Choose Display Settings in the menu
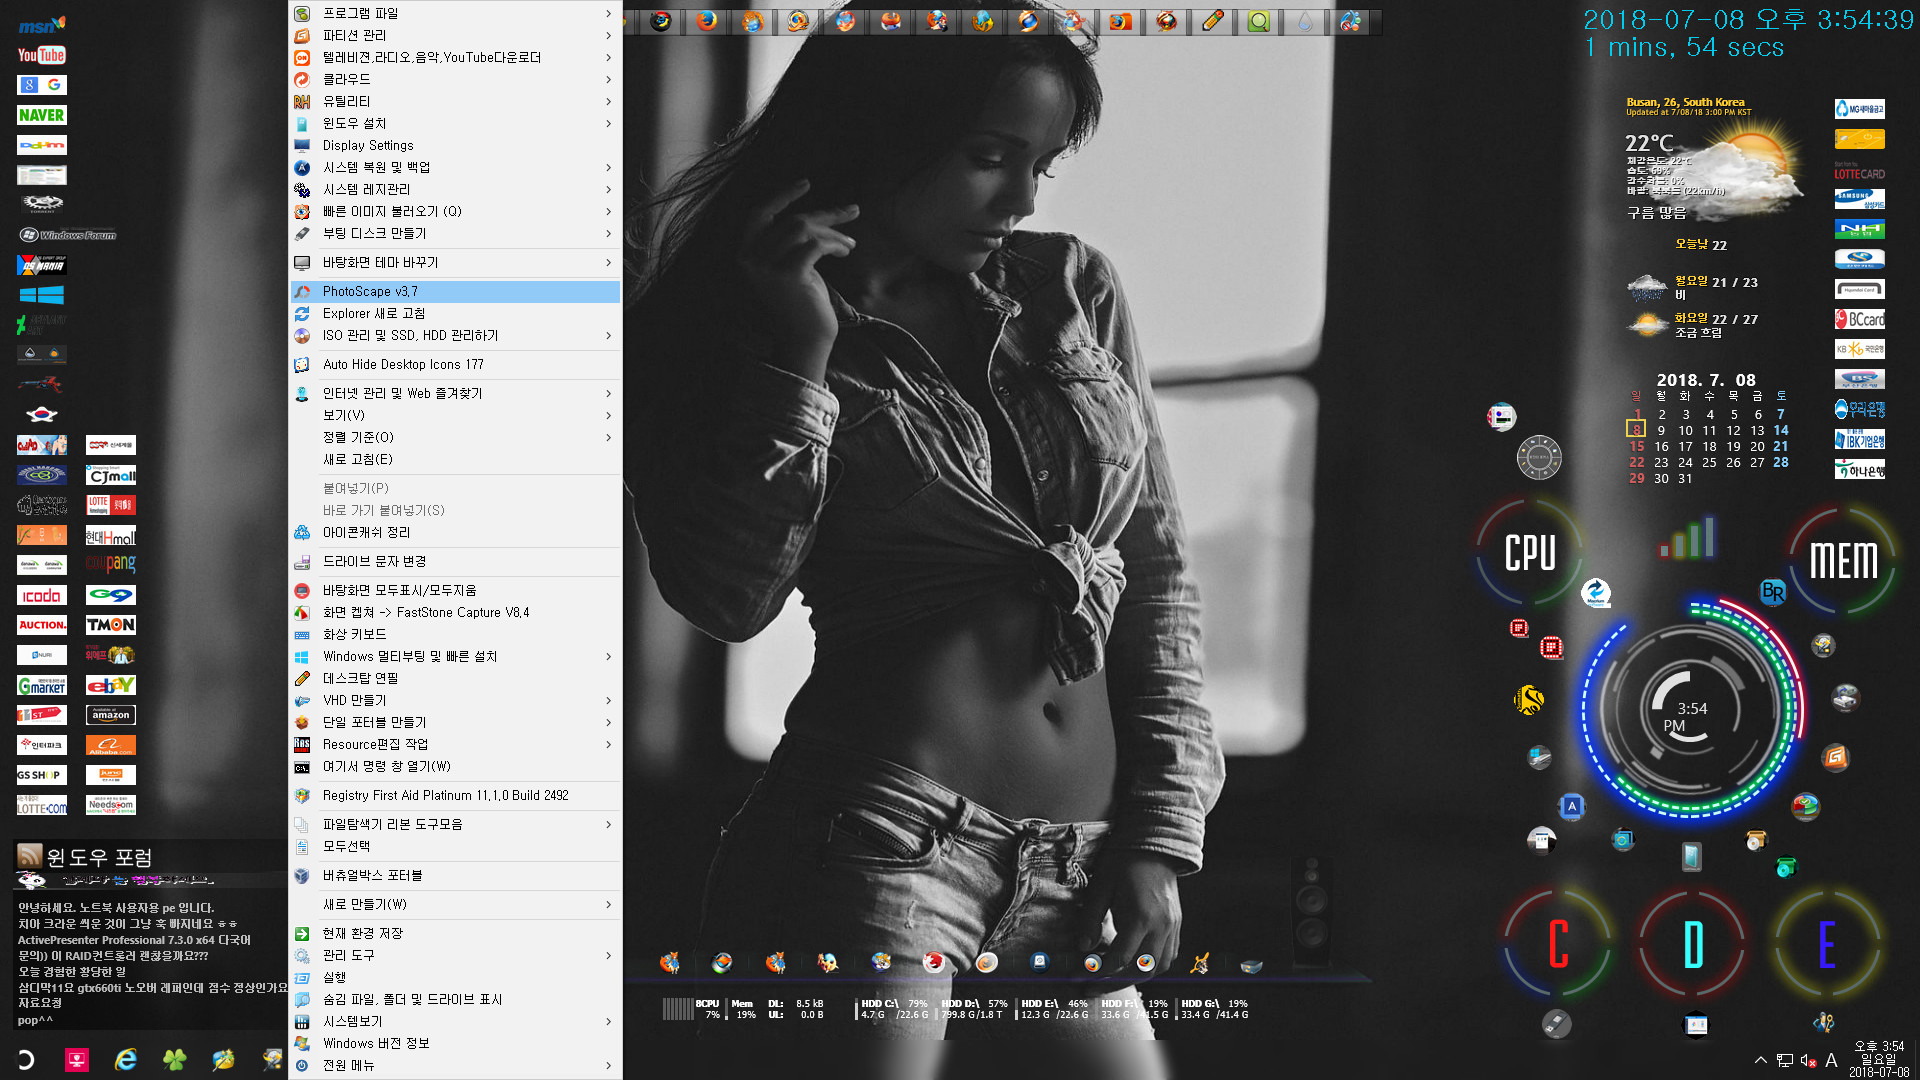Image resolution: width=1920 pixels, height=1080 pixels. coord(455,145)
